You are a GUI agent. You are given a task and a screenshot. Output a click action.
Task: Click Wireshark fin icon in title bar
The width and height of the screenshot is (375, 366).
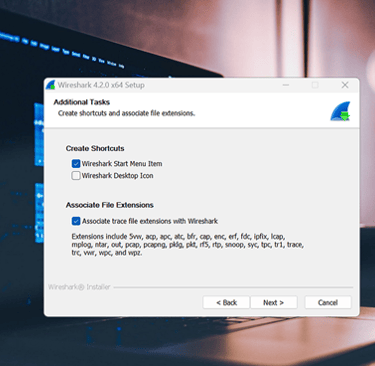point(51,85)
